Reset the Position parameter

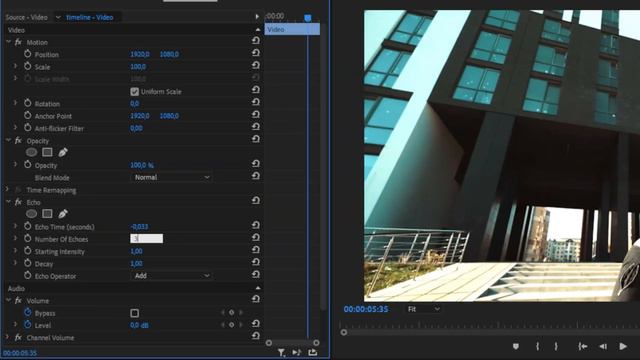point(256,53)
